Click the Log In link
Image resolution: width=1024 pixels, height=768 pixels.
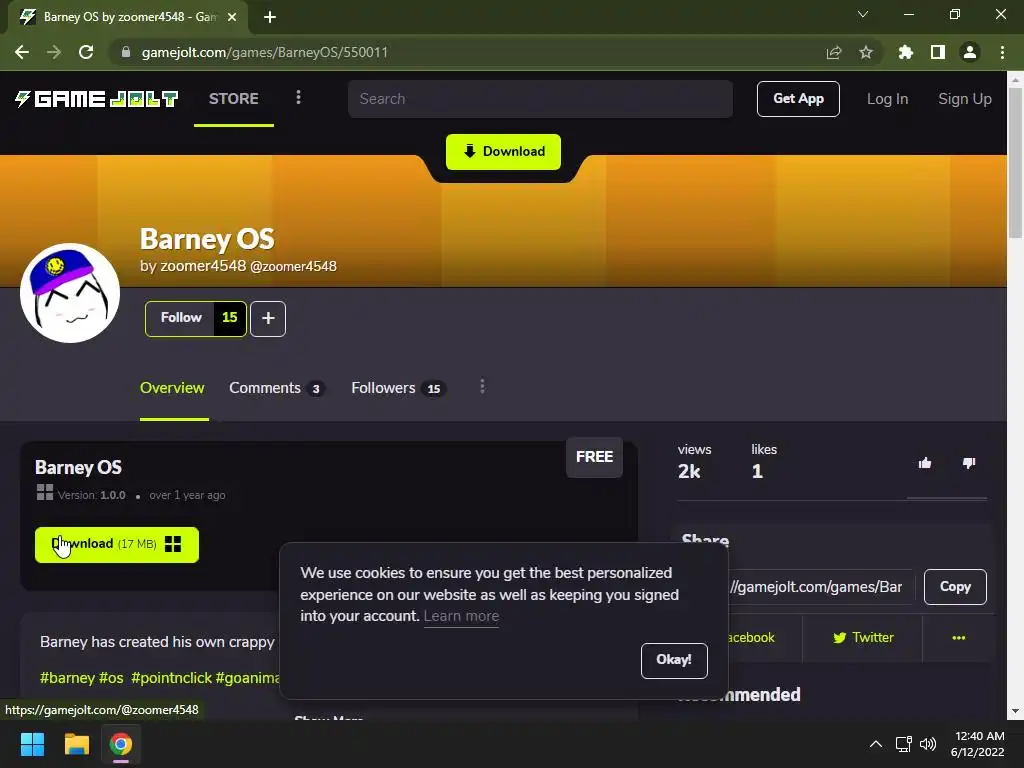click(x=887, y=99)
